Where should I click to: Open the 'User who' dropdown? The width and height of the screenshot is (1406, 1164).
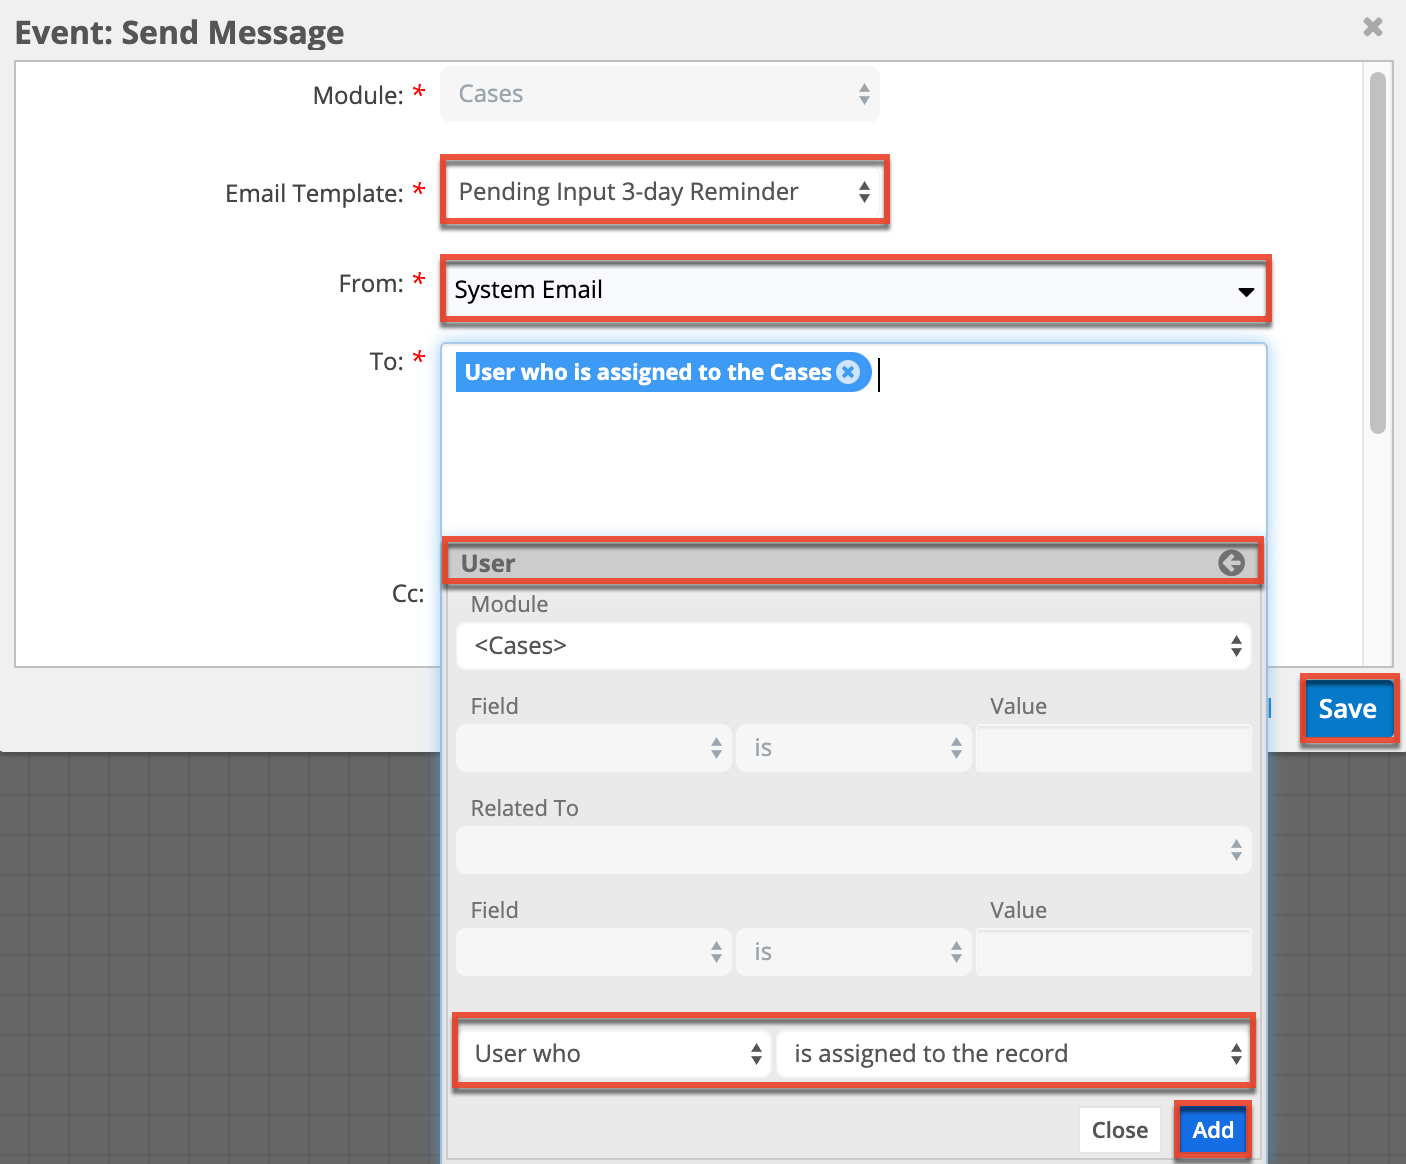tap(615, 1054)
